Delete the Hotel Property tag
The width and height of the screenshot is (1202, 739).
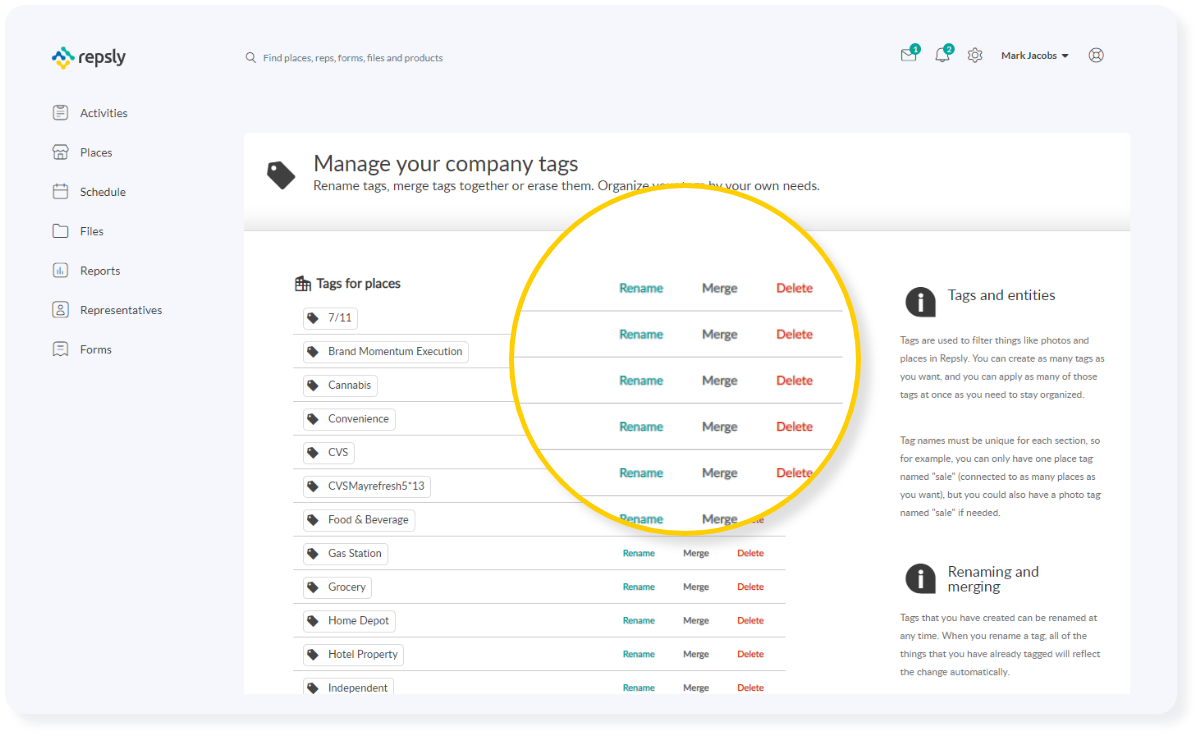[750, 654]
